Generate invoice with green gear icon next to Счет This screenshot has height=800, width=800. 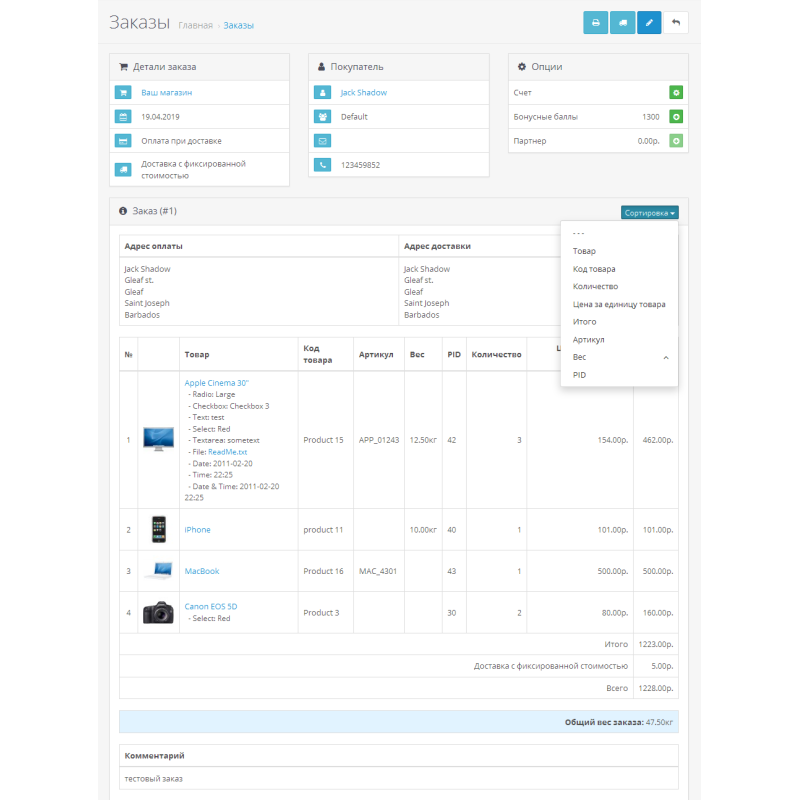(675, 91)
